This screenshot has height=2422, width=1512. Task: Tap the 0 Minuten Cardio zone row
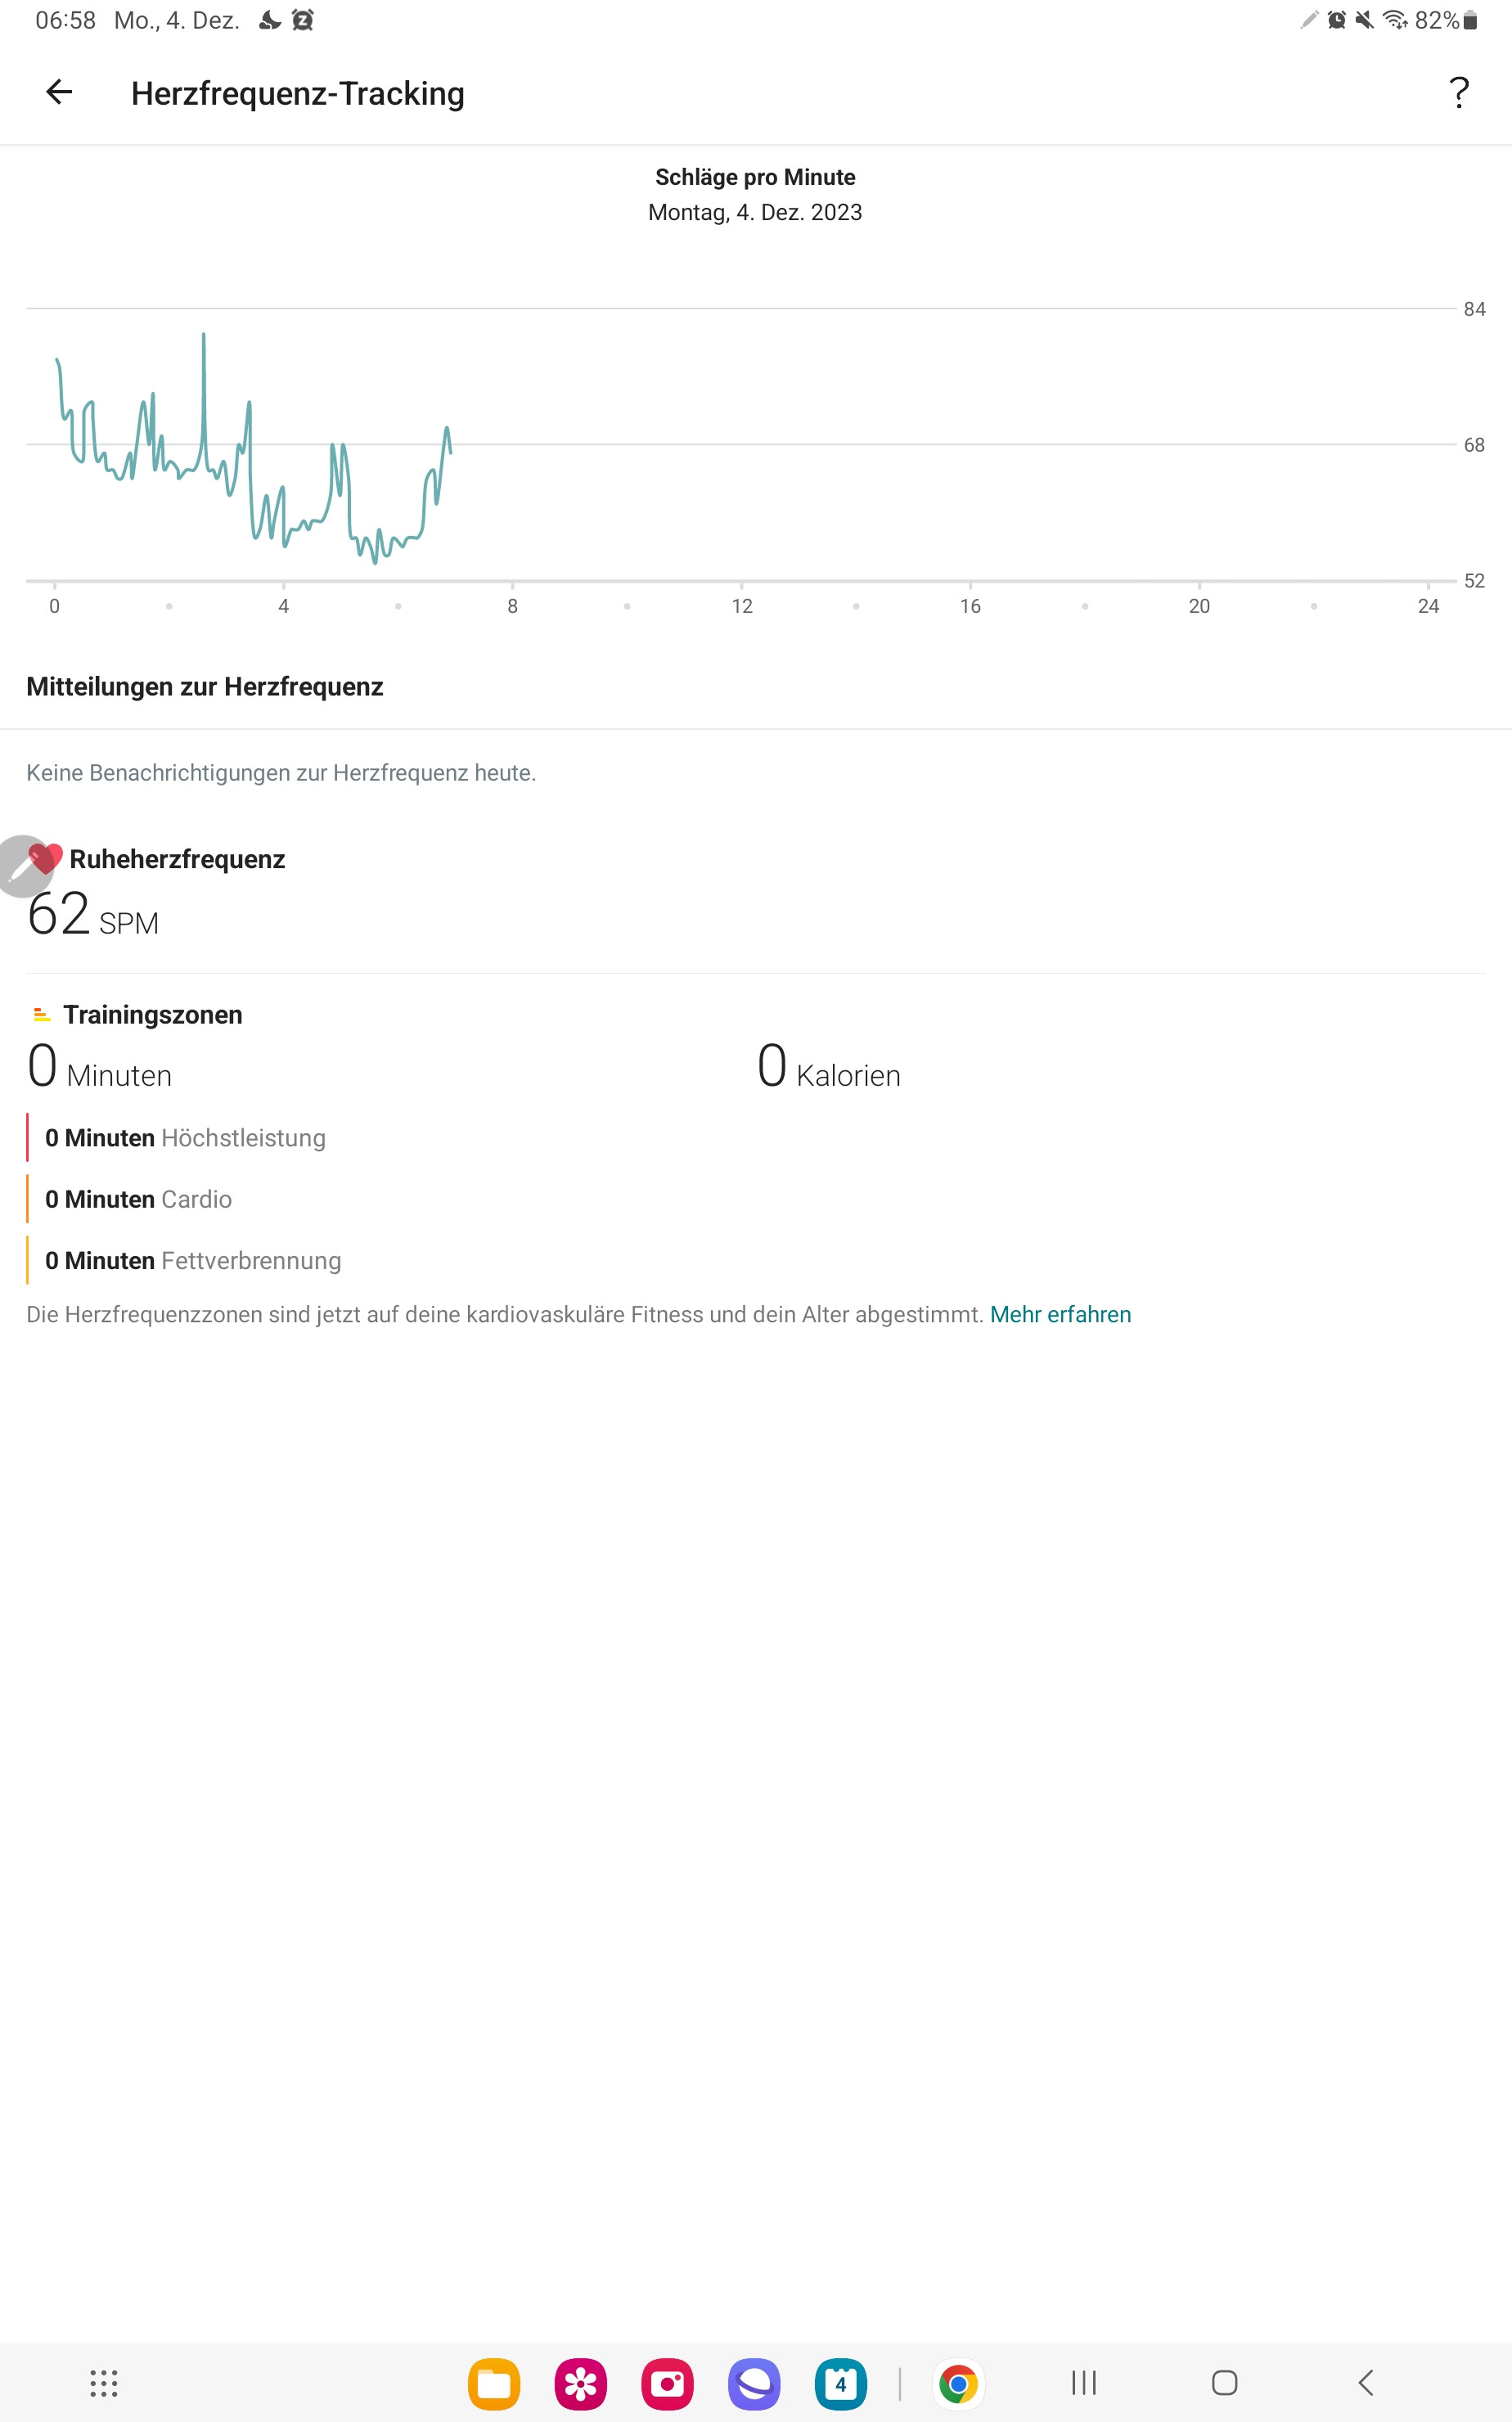138,1199
